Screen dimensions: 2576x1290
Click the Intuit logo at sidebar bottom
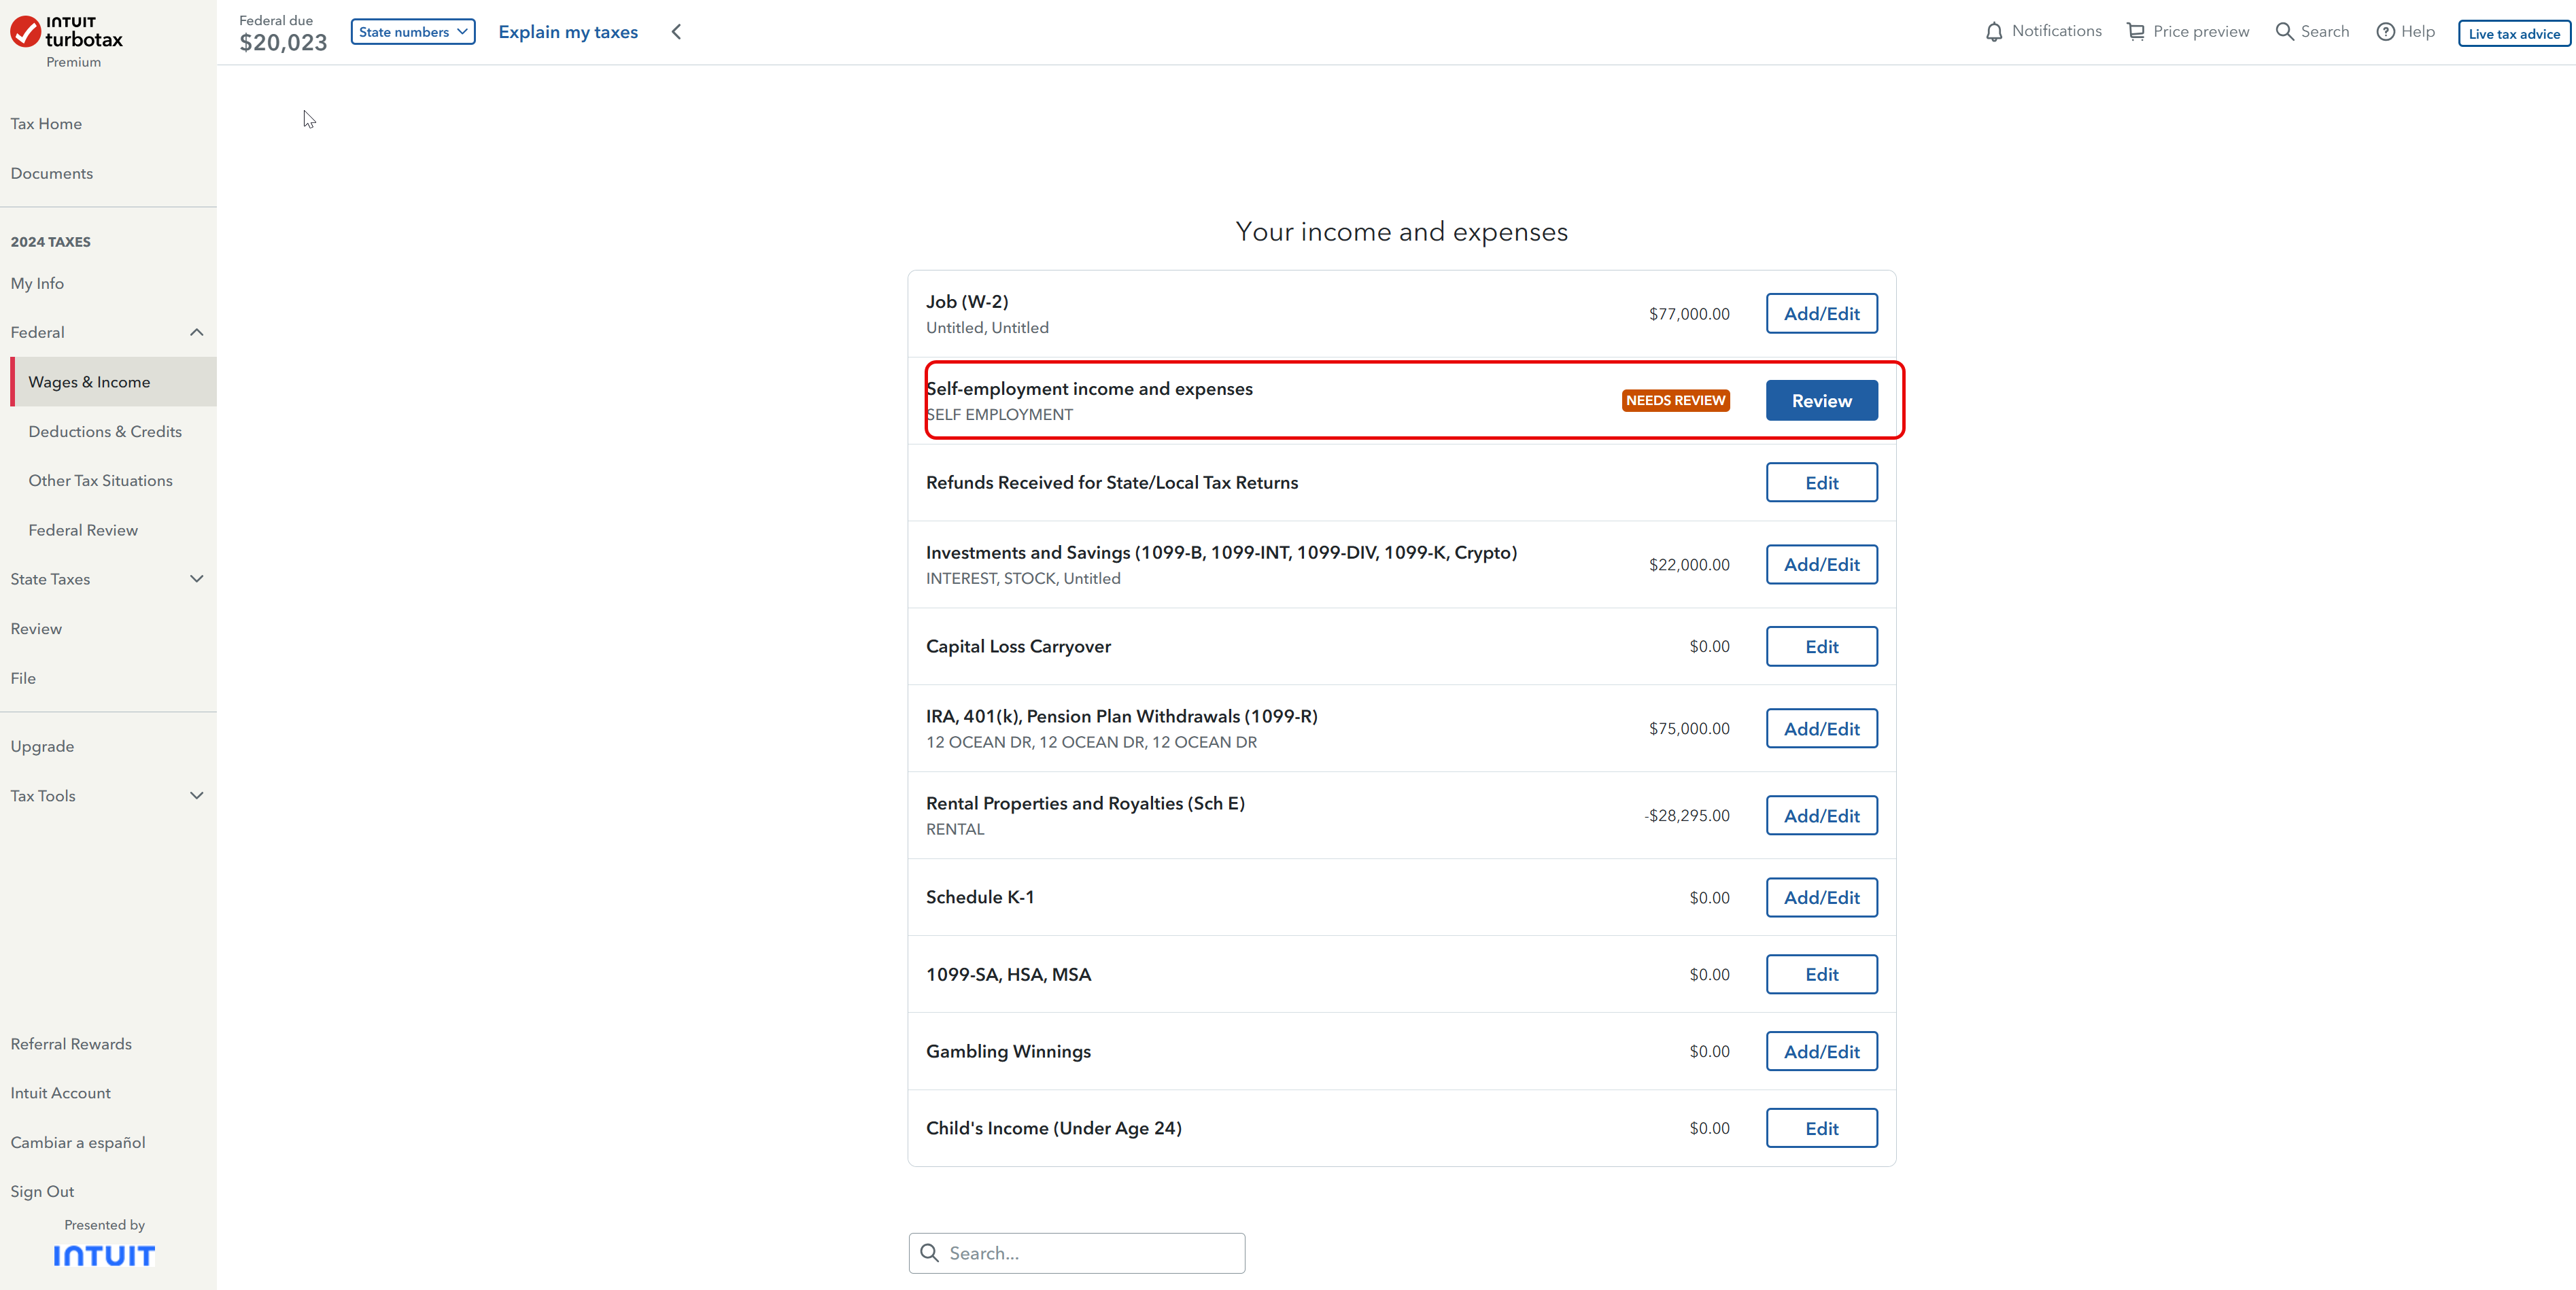tap(104, 1256)
